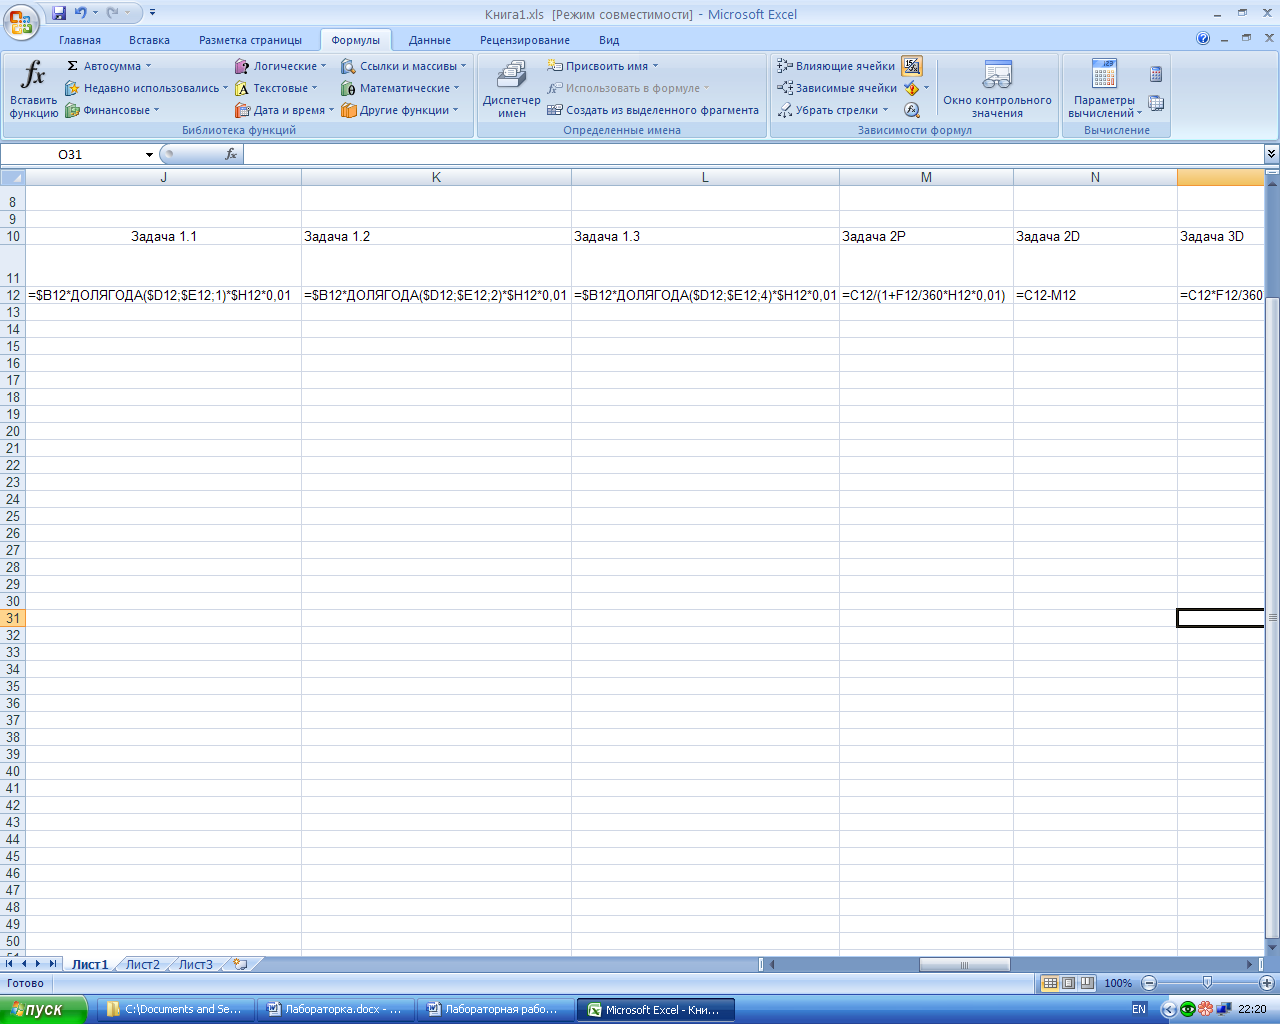Click the horizontal scrollbar thumb

[x=964, y=965]
